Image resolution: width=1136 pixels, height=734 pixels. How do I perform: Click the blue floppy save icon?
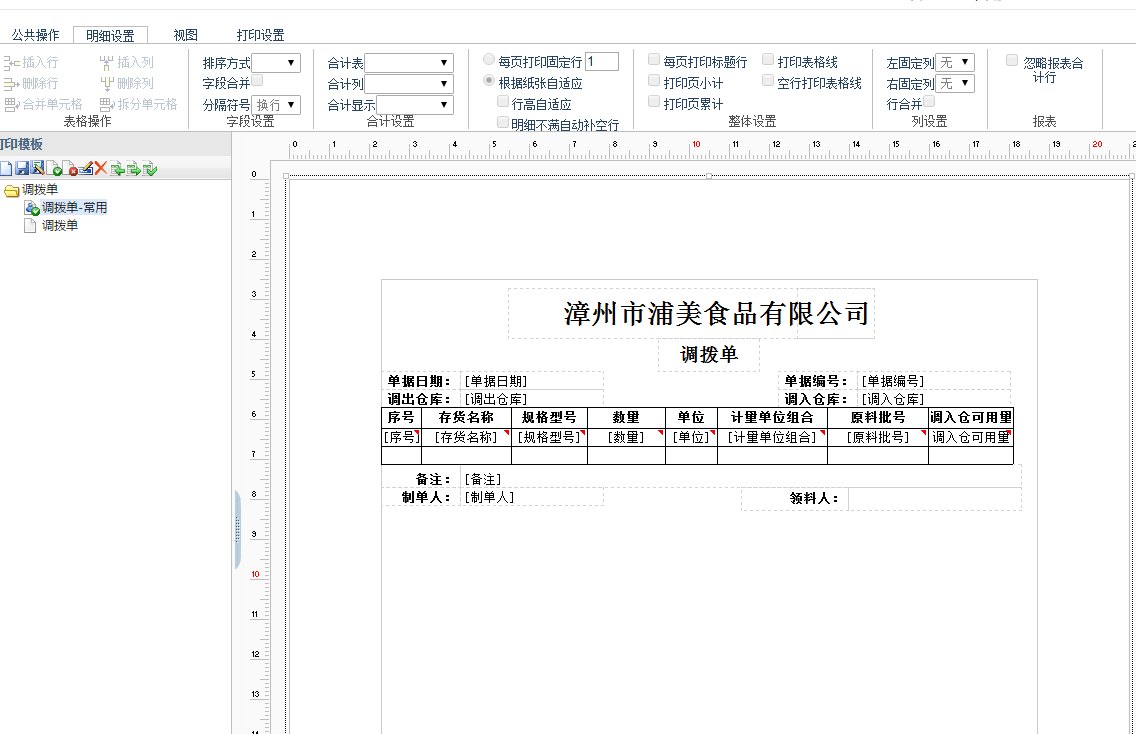click(22, 169)
